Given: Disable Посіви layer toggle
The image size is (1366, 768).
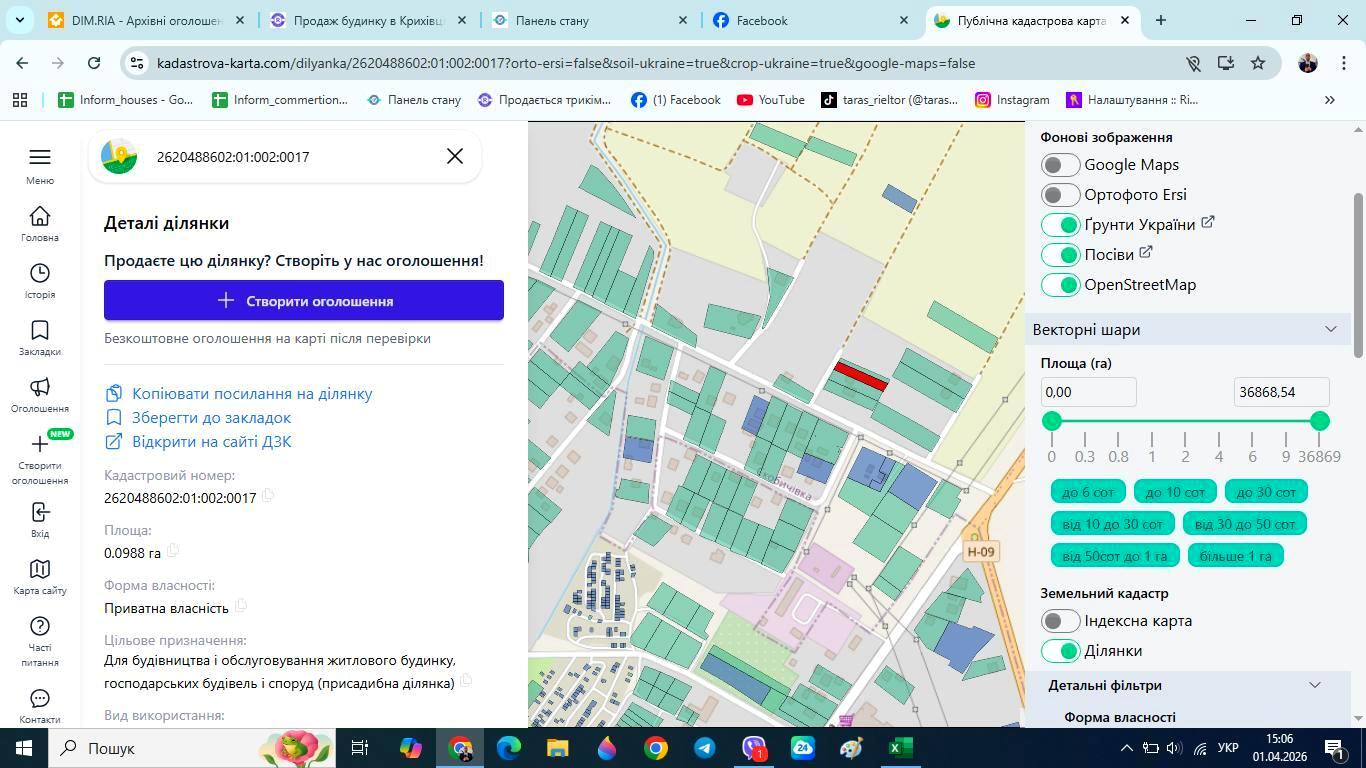Looking at the screenshot, I should [x=1060, y=255].
